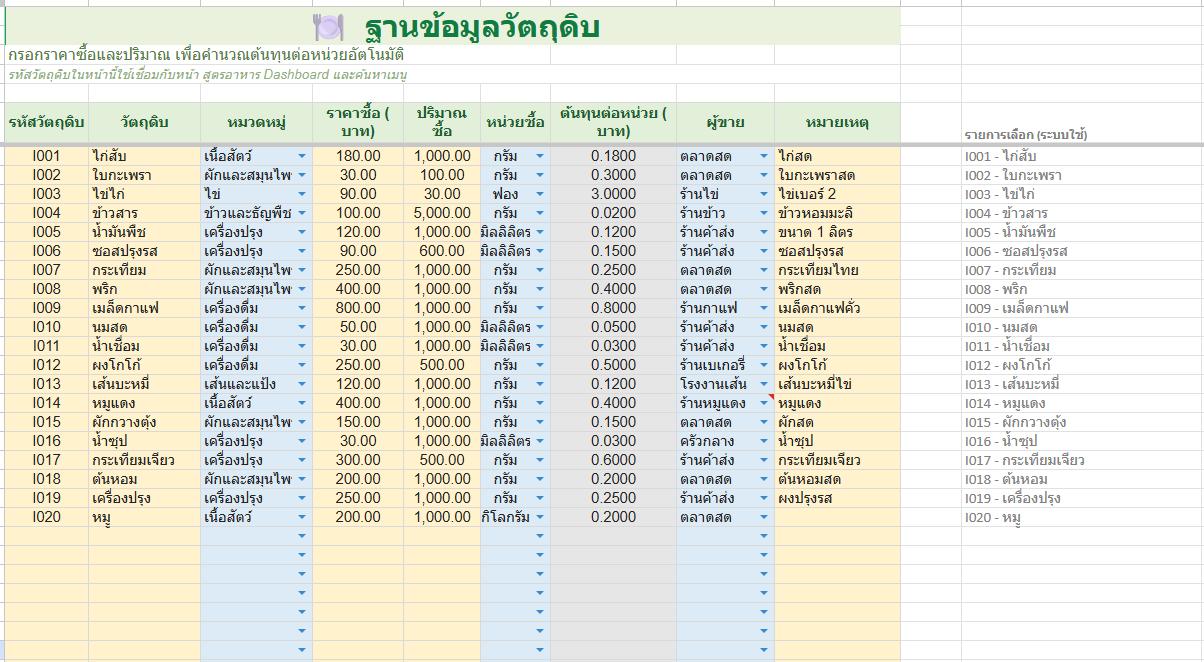Select ingredient cell น้ำเชื่อม
The image size is (1204, 662).
(x=144, y=346)
